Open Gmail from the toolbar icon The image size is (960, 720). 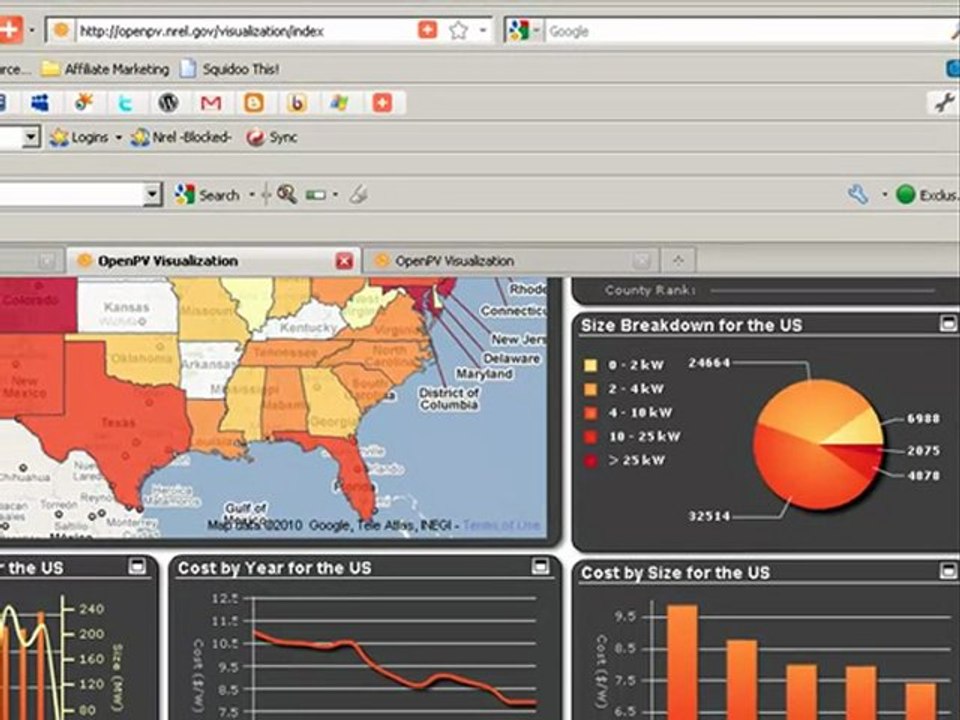click(211, 103)
